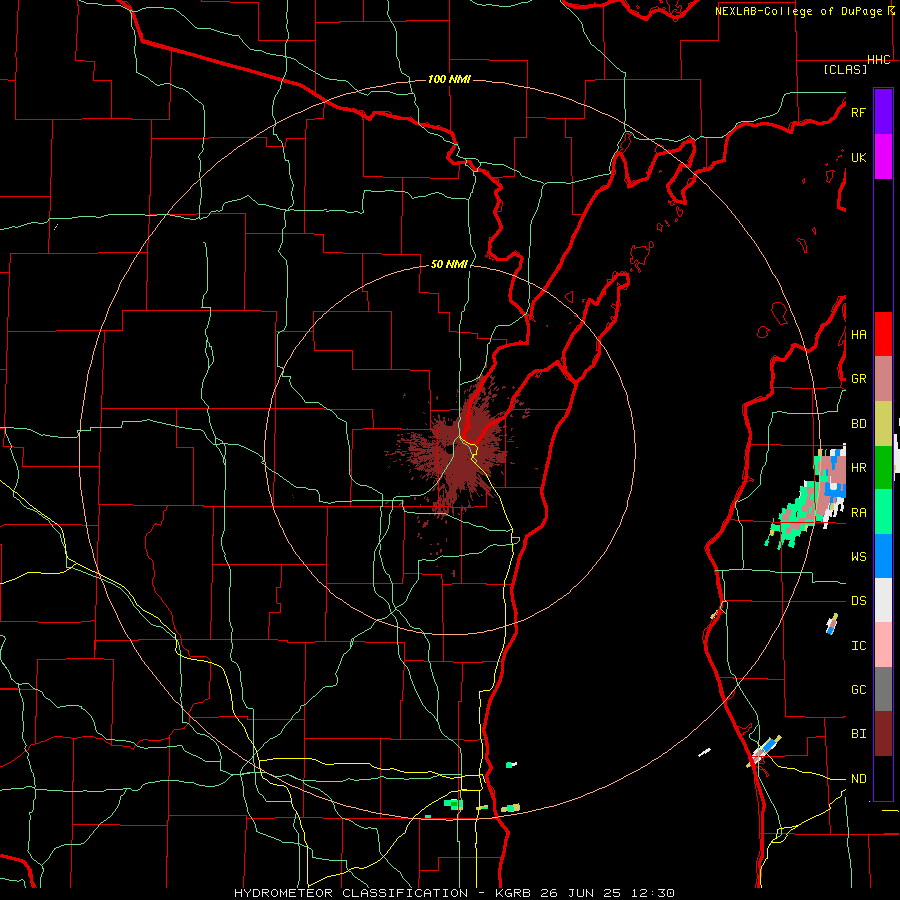Click the 'GR' legend label
Screen dimensions: 900x900
(858, 379)
